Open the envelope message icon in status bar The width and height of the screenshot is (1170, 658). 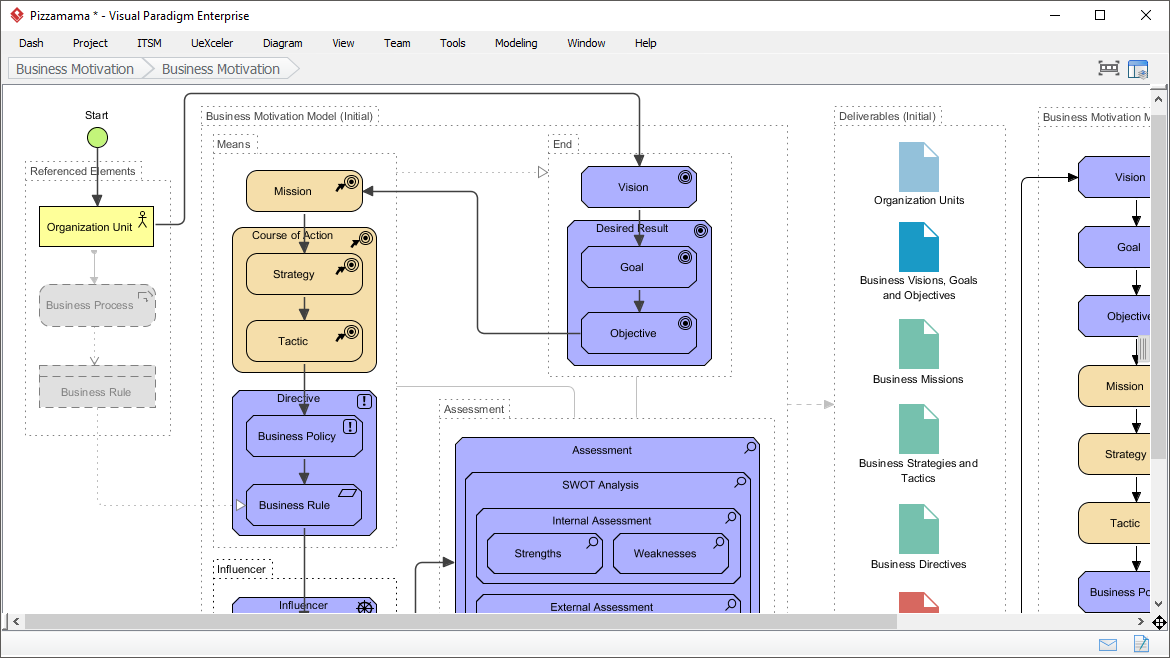[1108, 644]
